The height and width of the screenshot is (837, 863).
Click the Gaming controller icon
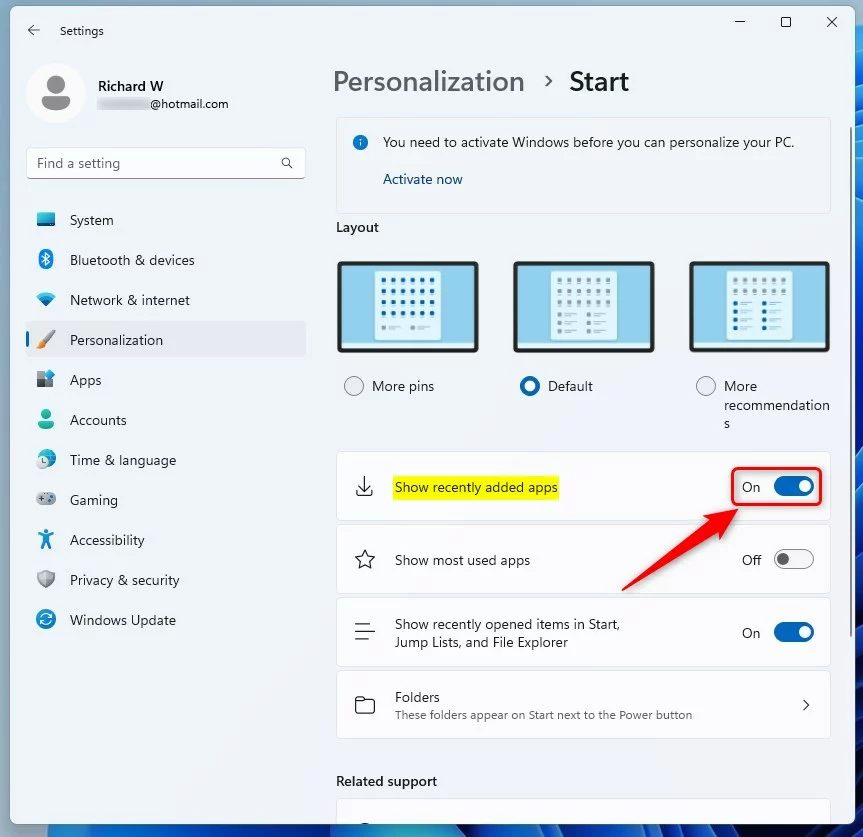click(x=45, y=500)
